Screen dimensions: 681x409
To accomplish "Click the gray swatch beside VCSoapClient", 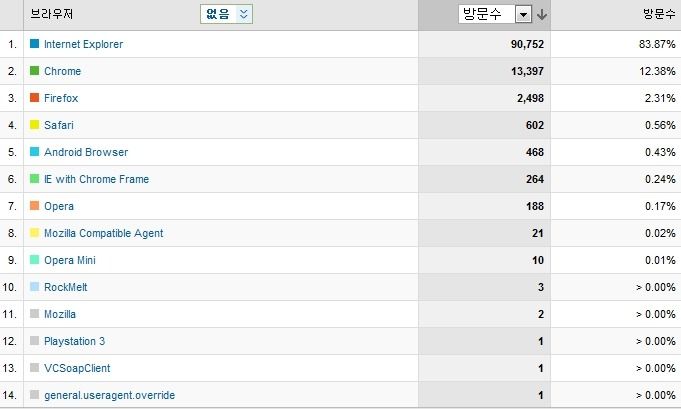I will click(x=34, y=367).
